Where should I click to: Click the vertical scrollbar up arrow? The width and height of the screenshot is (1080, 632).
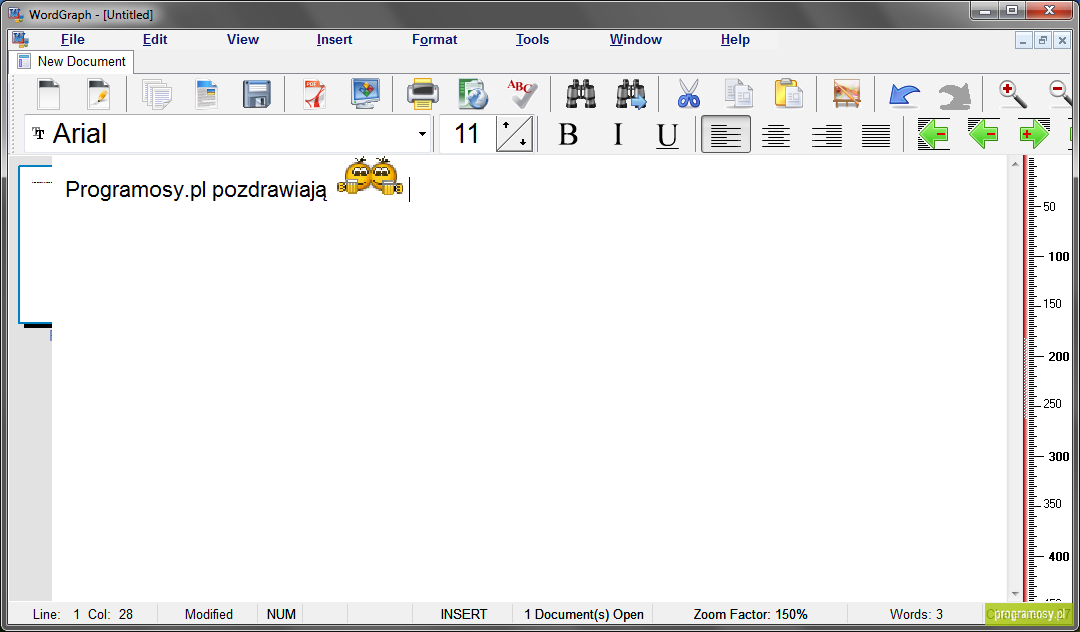(x=1015, y=164)
